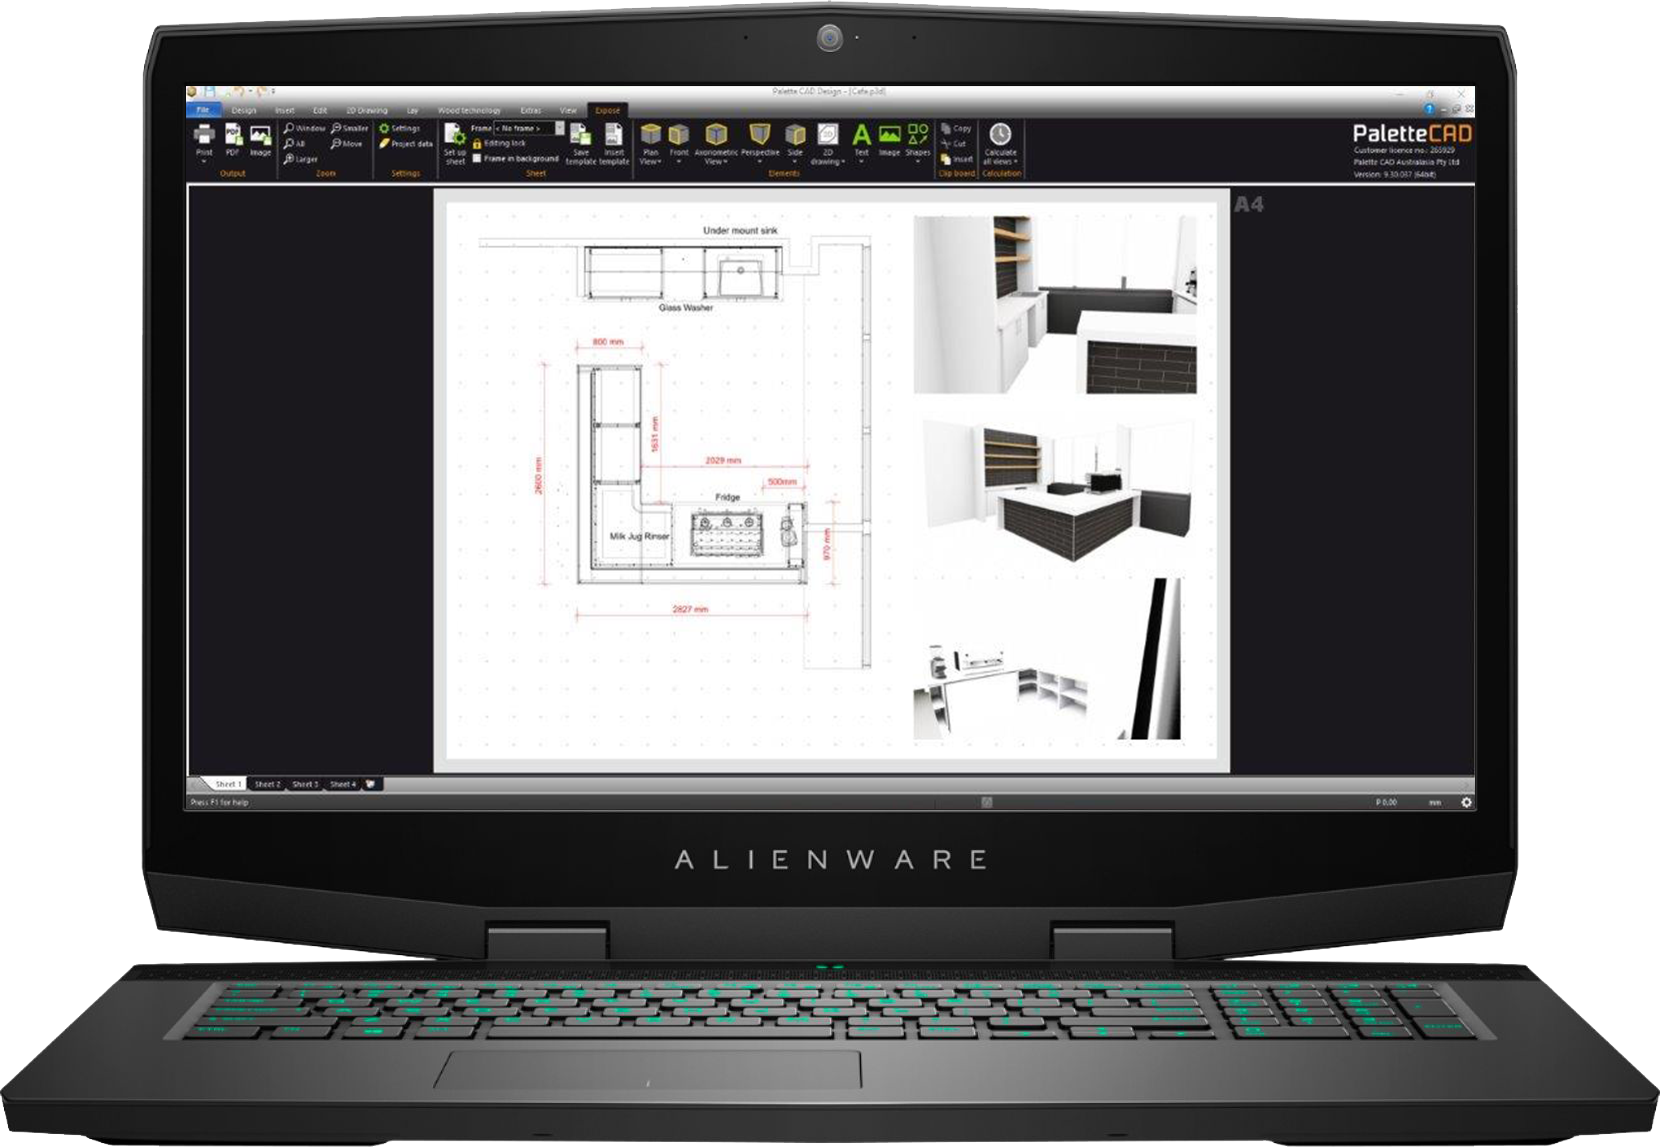The image size is (1660, 1147).
Task: Click the 'Glass Washer' label
Action: coord(686,308)
